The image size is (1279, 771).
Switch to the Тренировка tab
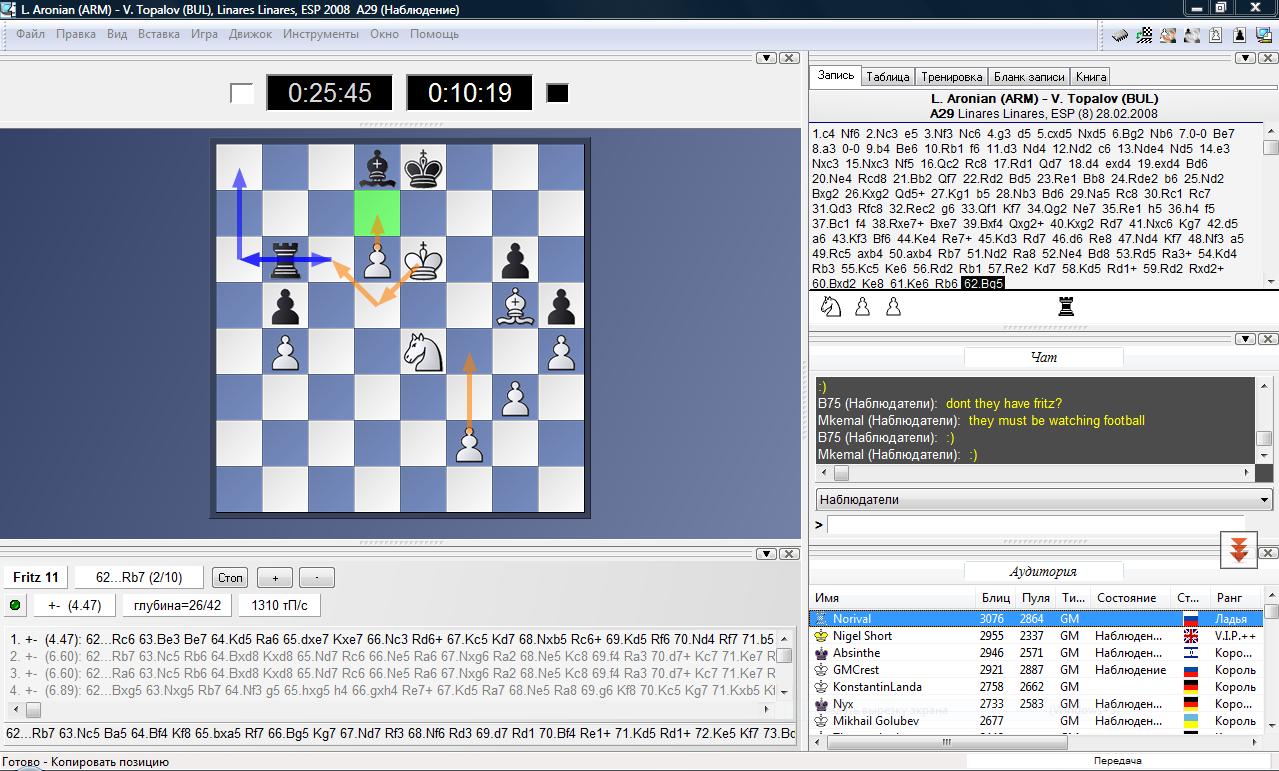951,77
